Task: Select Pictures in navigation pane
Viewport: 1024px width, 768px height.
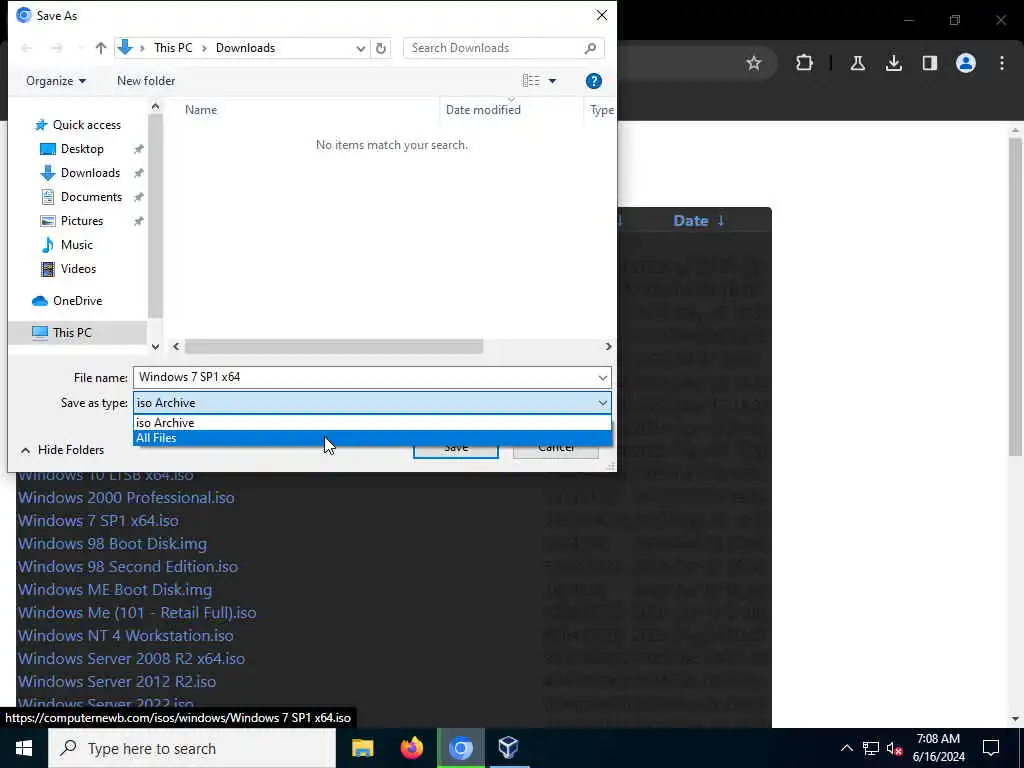Action: [x=82, y=221]
